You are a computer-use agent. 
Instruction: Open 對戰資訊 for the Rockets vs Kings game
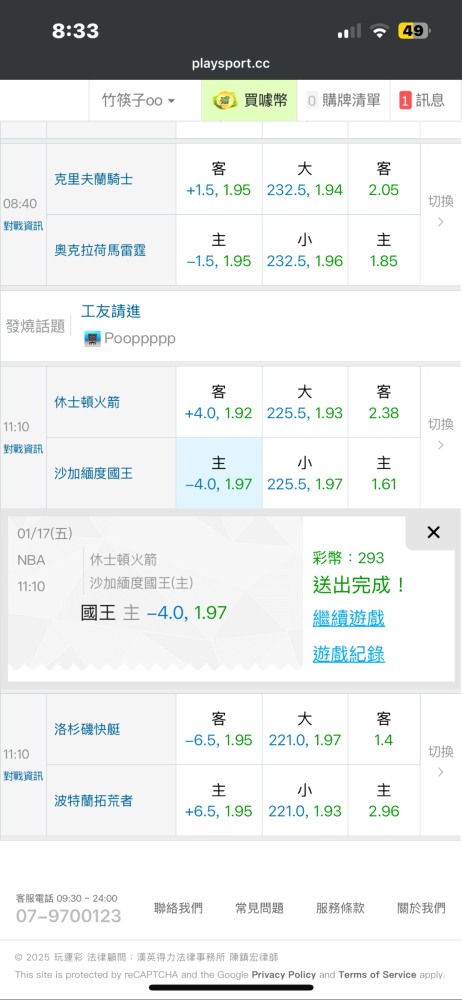coord(23,448)
